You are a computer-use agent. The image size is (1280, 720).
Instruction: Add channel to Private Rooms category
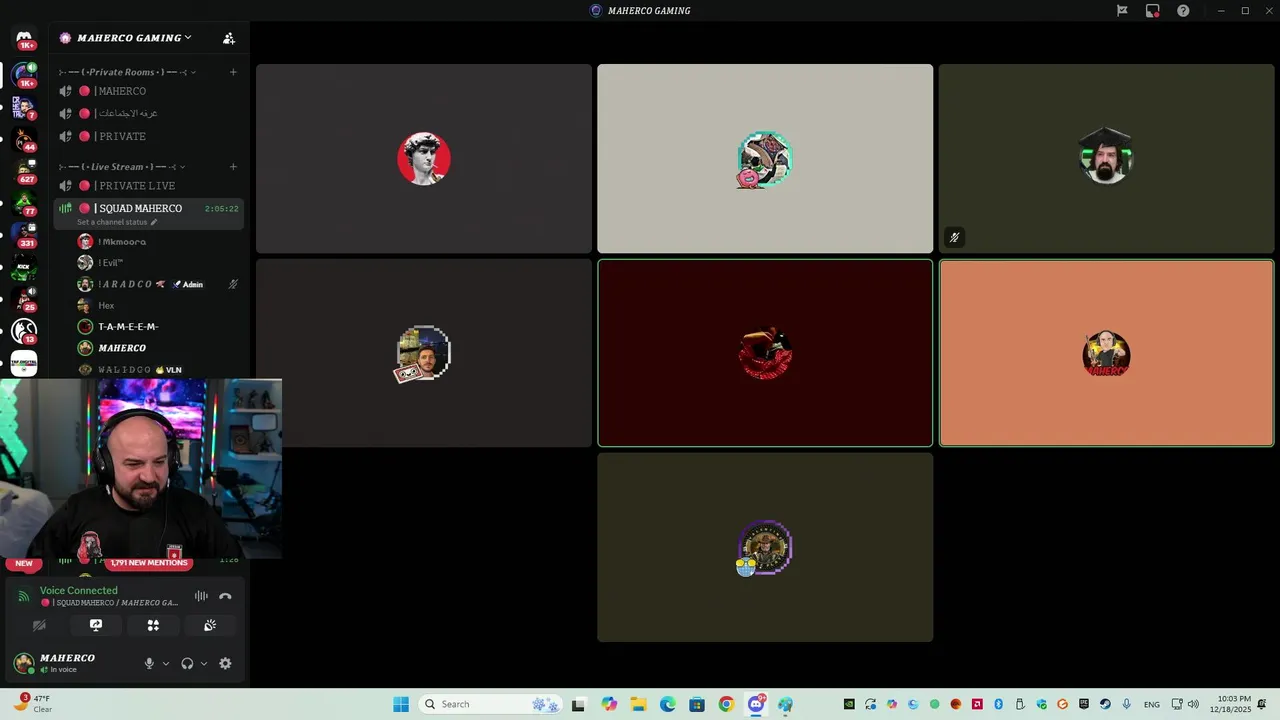tap(233, 72)
